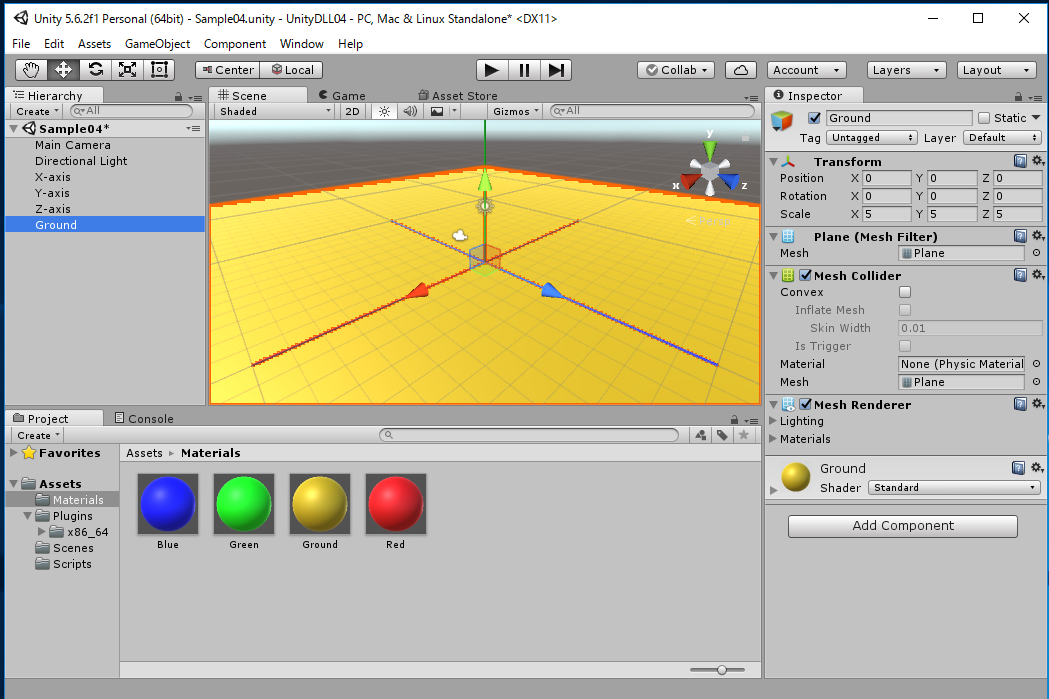
Task: Open the Shader Standard dropdown
Action: (954, 488)
